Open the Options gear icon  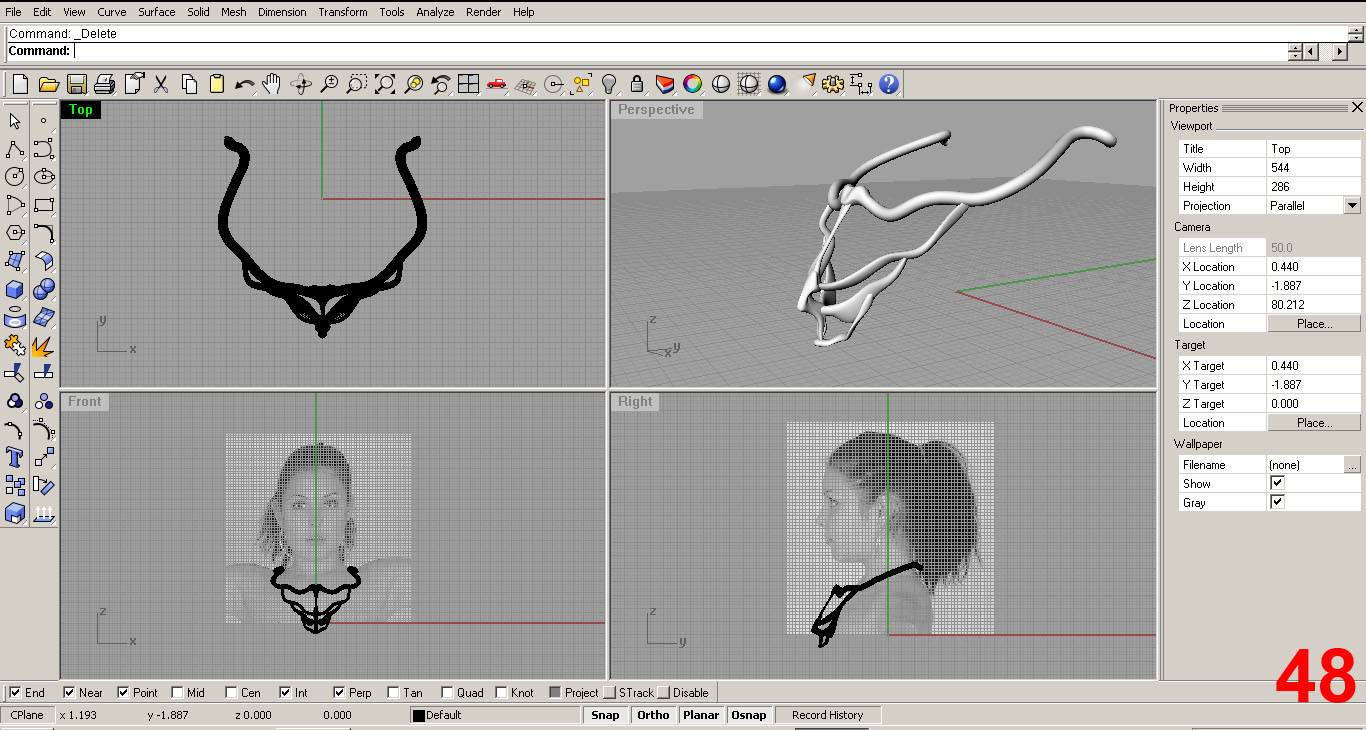(833, 85)
